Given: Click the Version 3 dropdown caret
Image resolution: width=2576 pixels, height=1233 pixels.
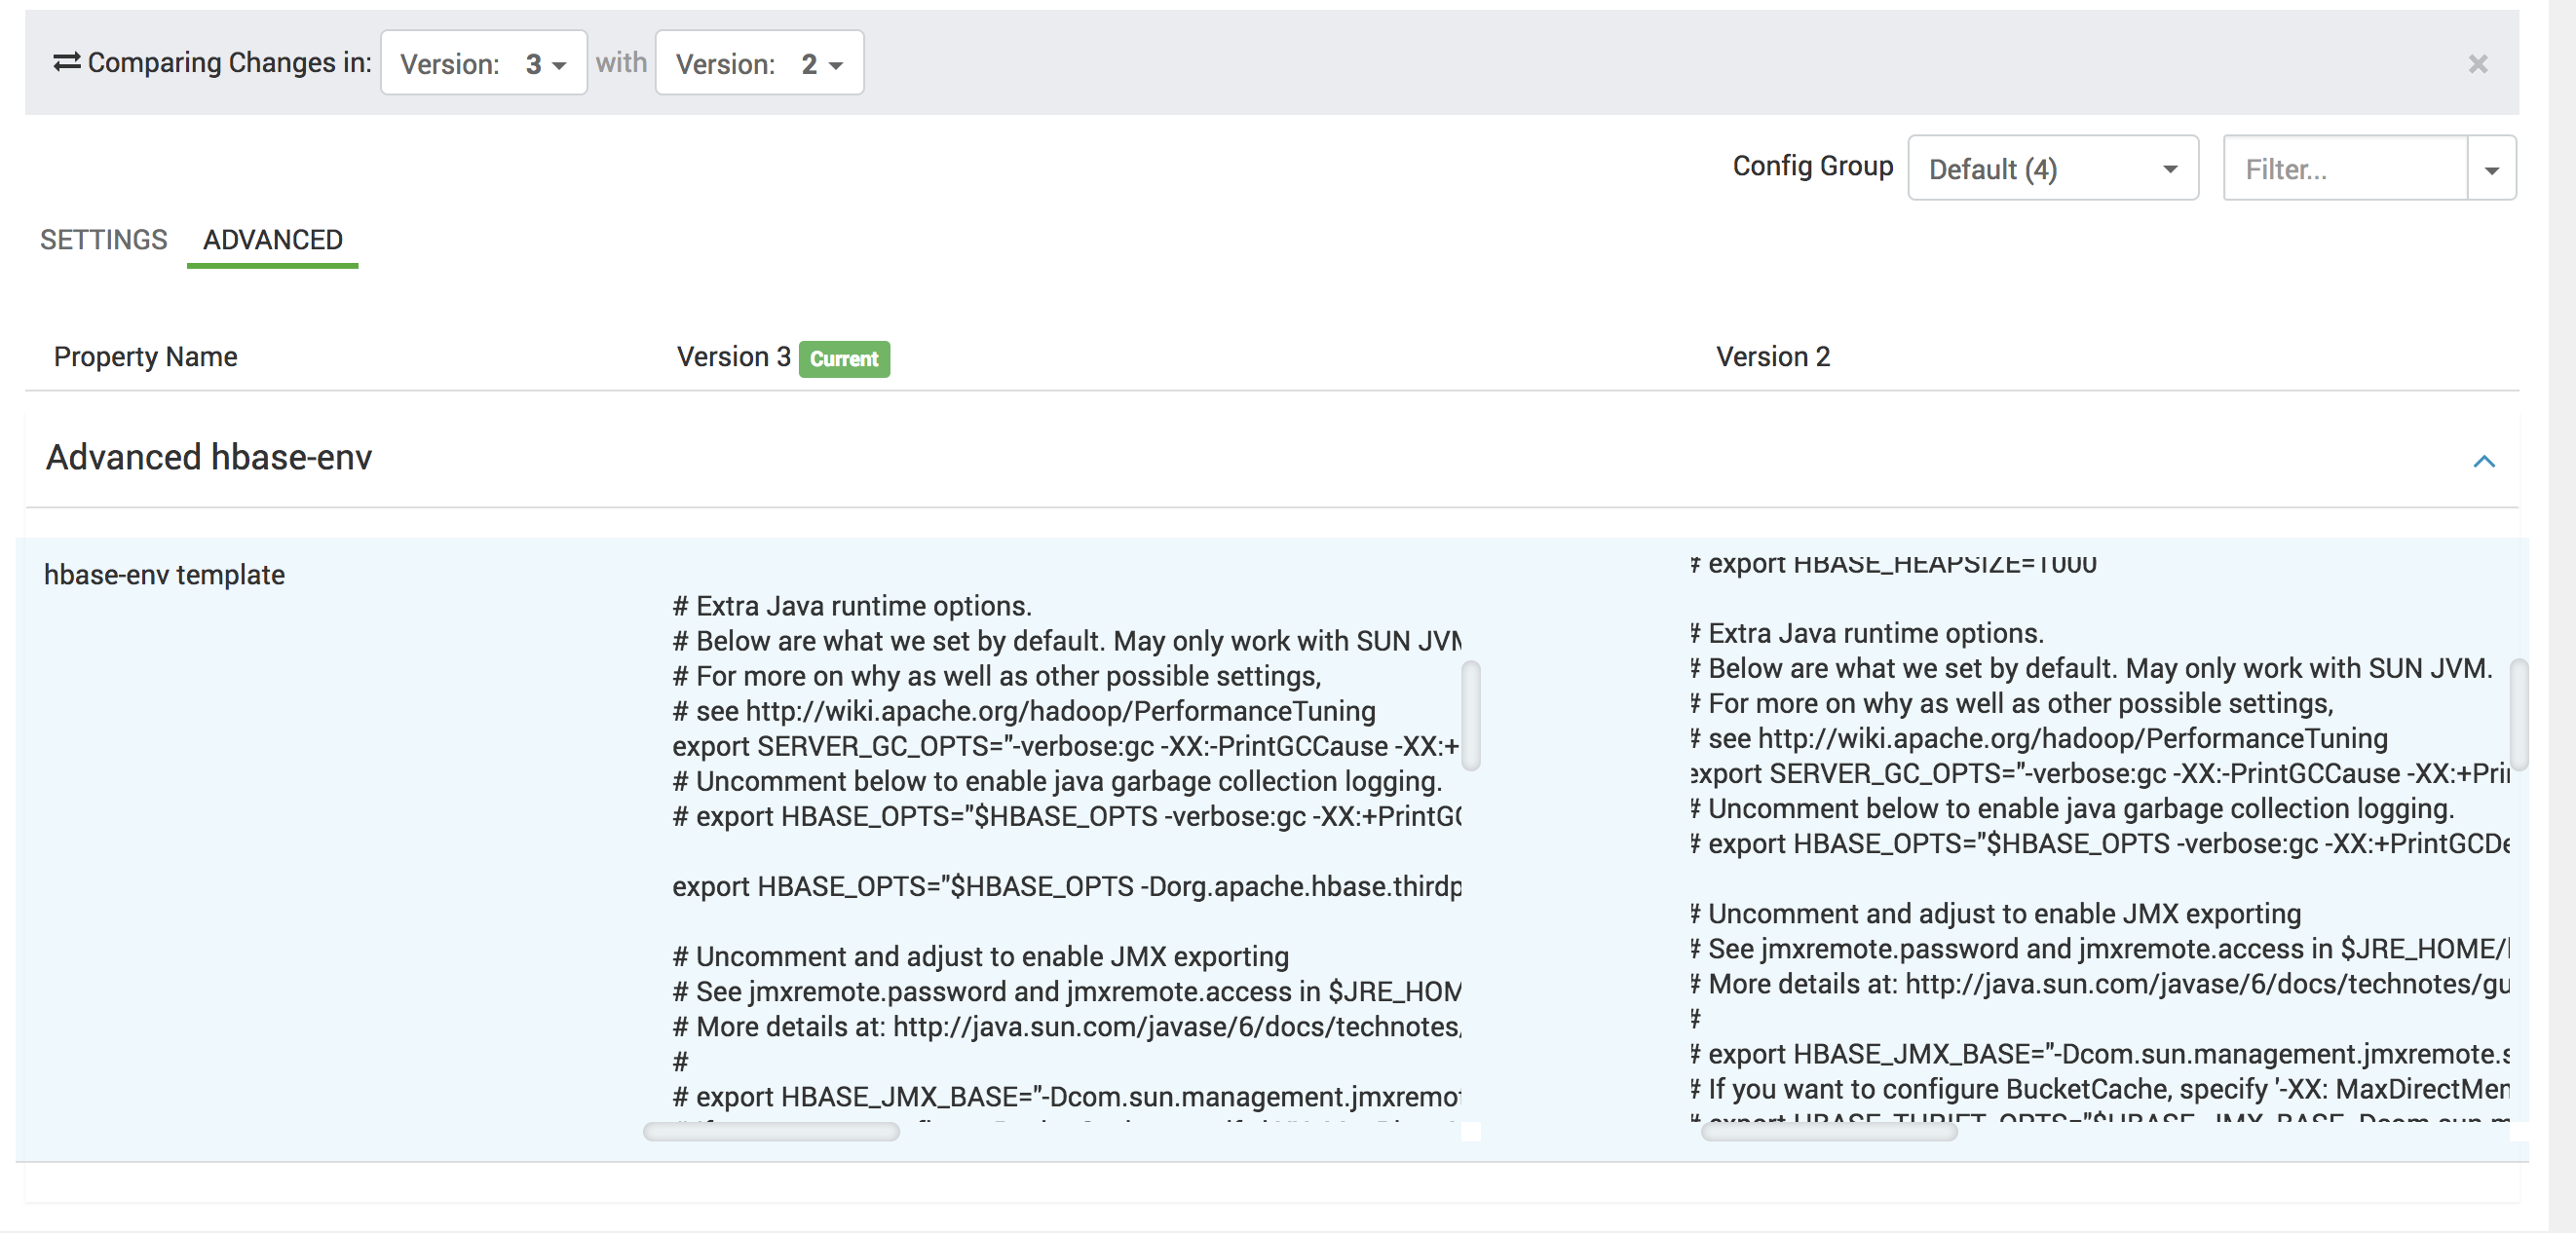Looking at the screenshot, I should point(558,64).
